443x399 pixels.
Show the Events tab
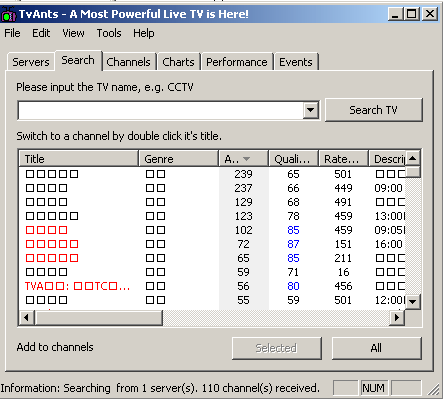296,62
